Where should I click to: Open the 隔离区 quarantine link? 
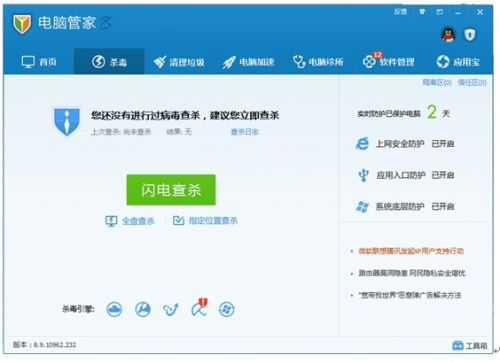437,82
